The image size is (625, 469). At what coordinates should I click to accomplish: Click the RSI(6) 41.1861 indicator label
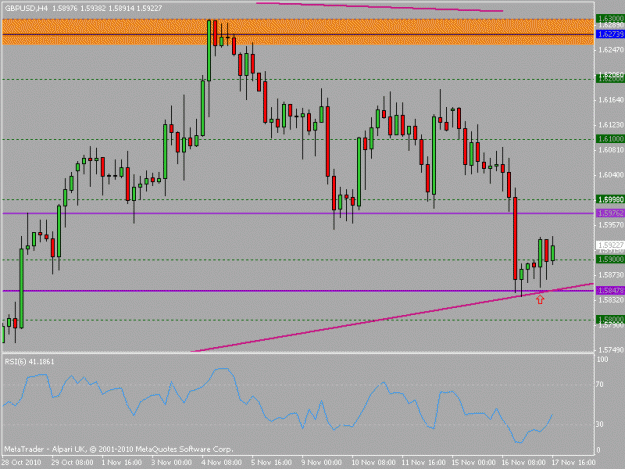click(x=29, y=361)
